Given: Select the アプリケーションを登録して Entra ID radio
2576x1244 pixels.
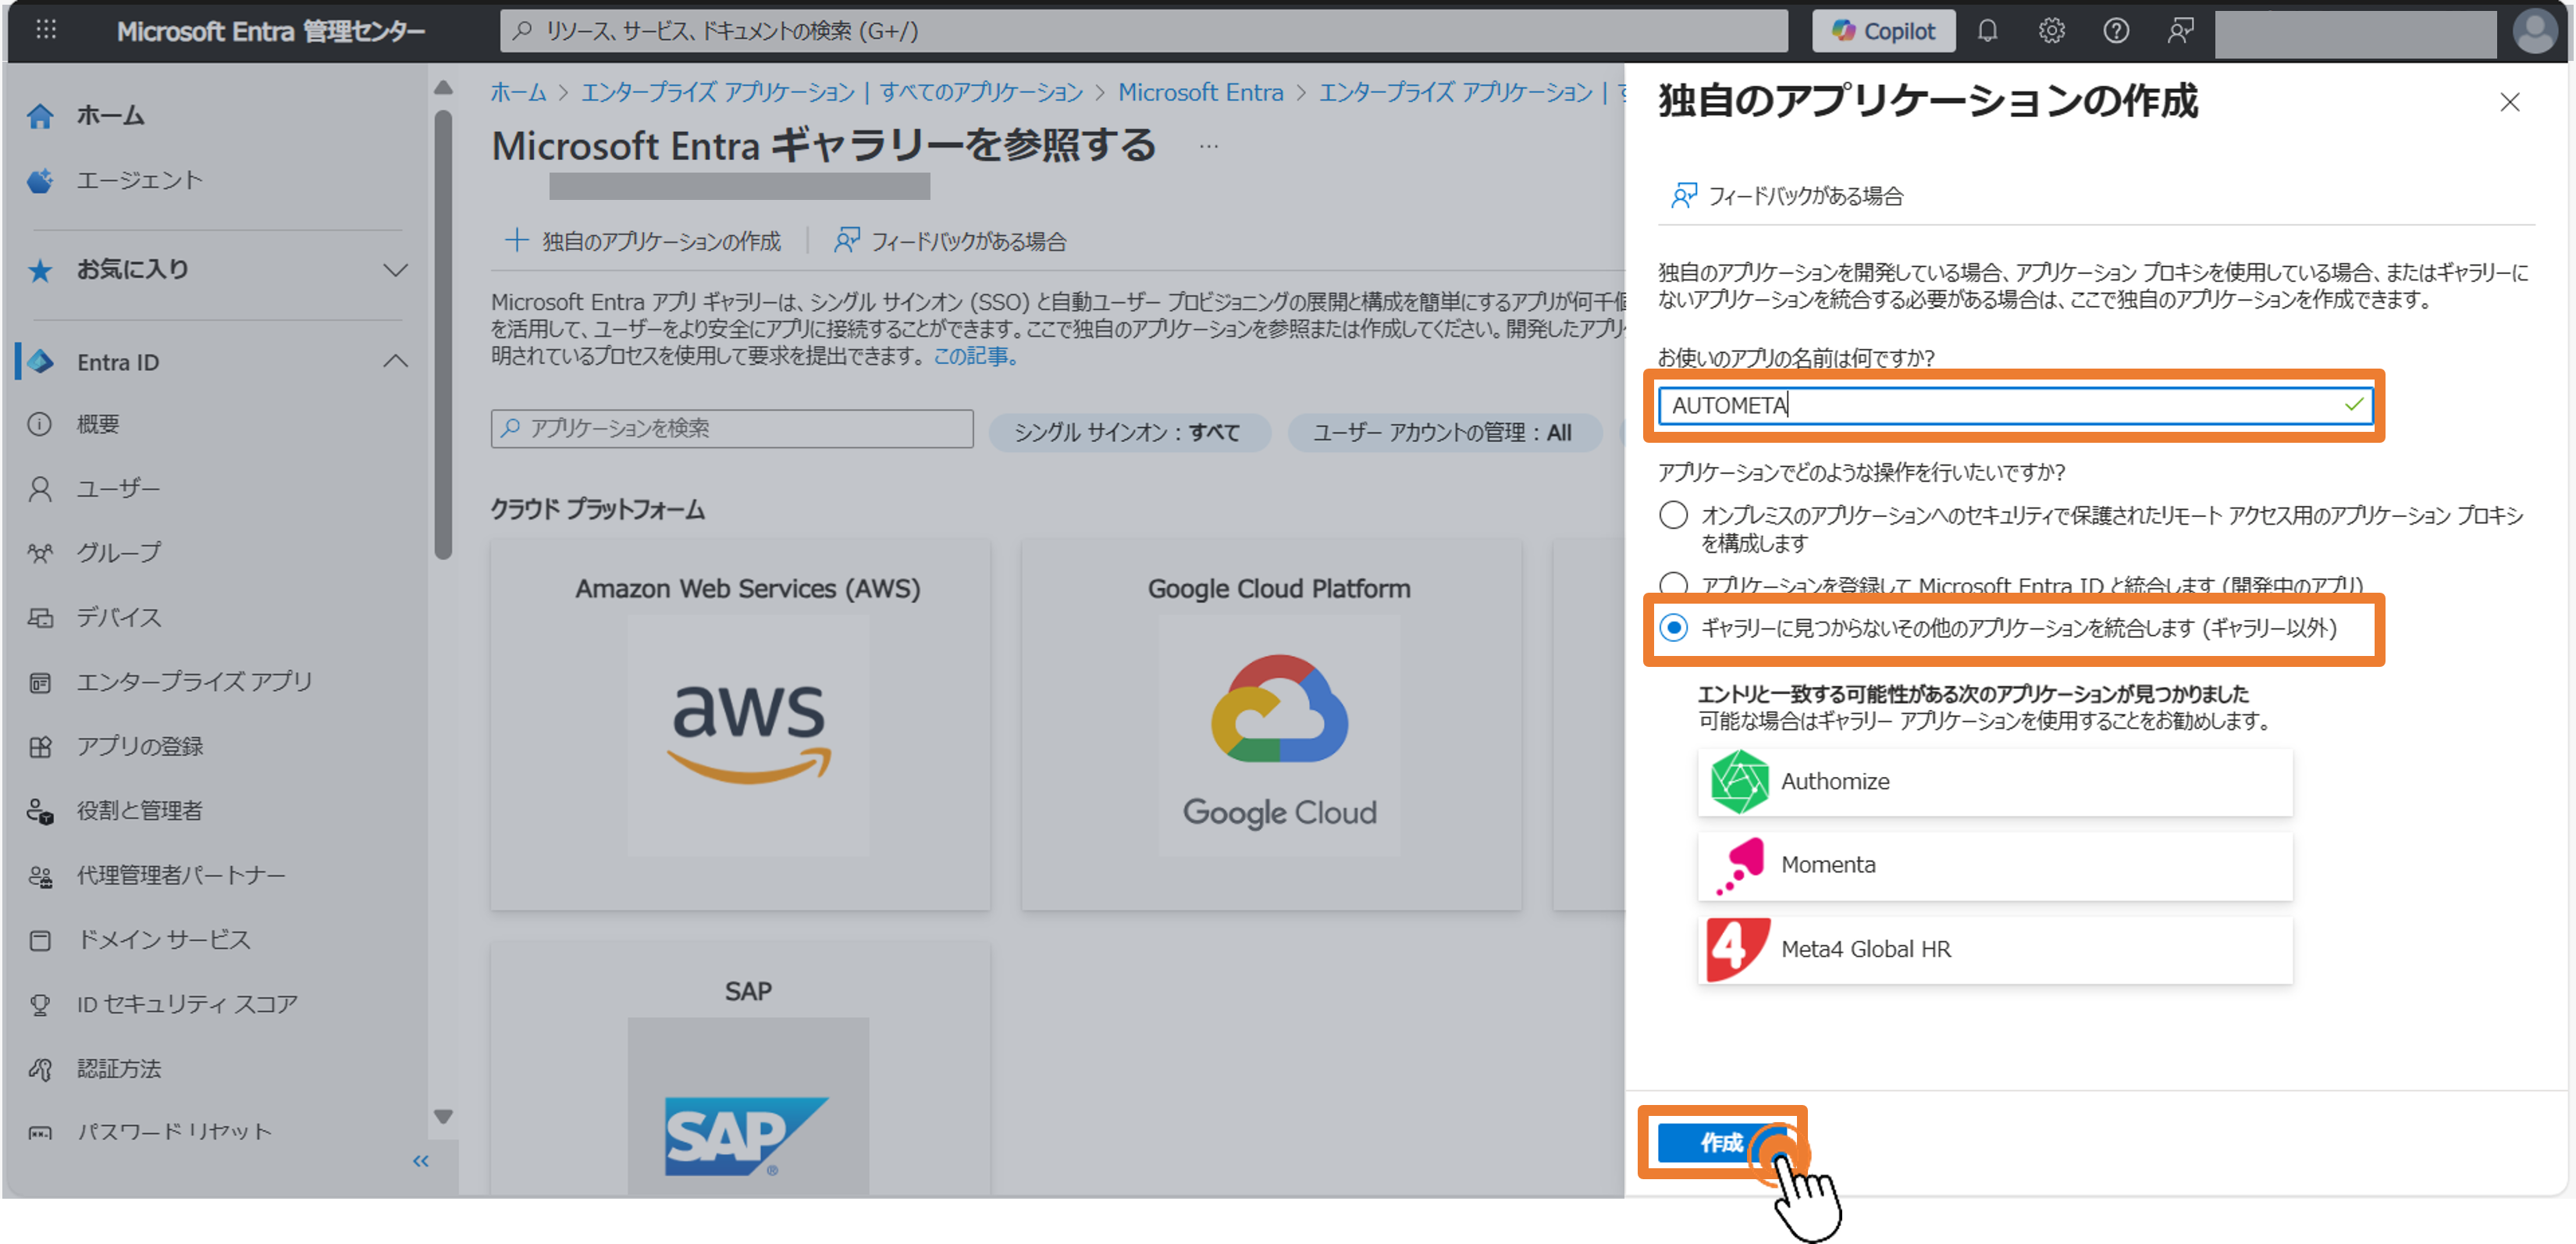Looking at the screenshot, I should [1673, 584].
